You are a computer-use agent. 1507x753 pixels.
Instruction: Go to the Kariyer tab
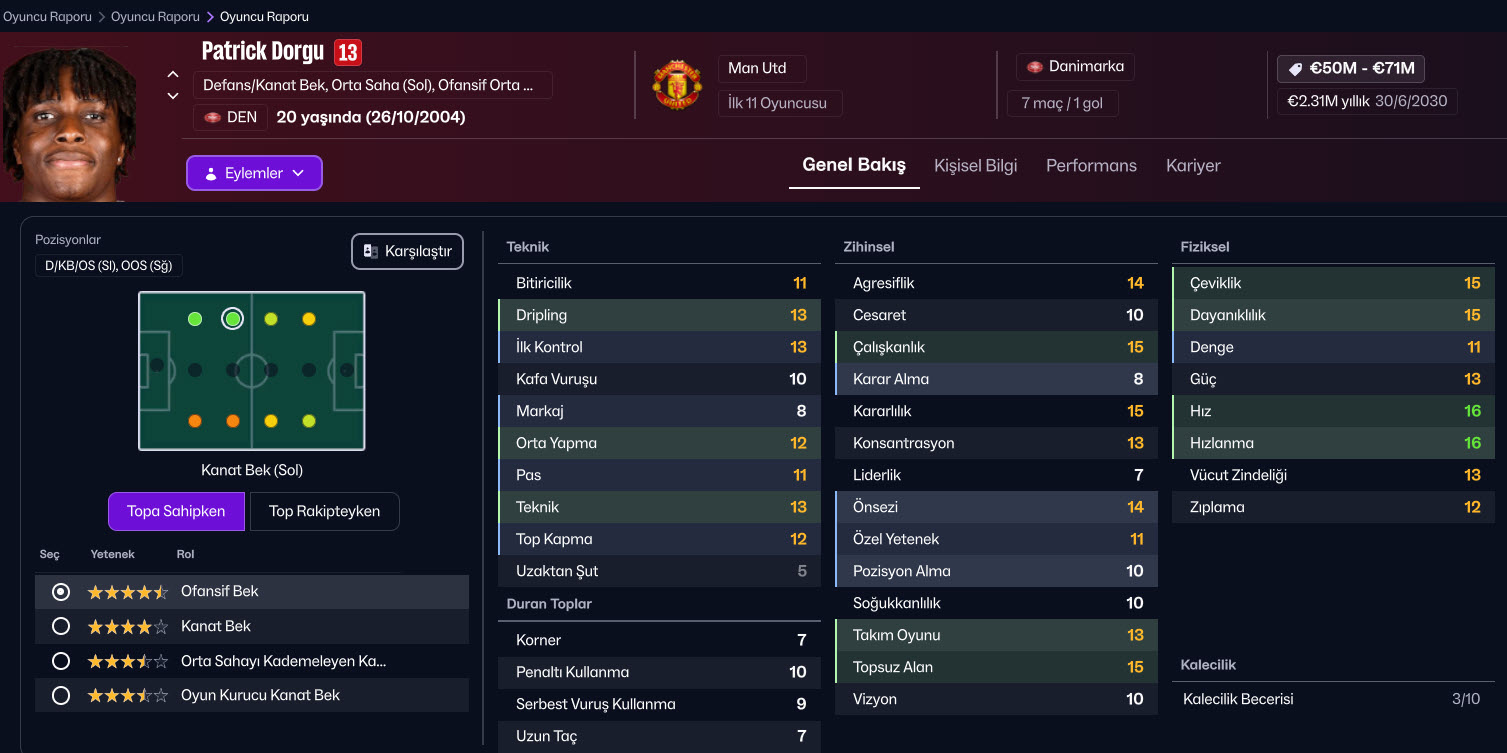point(1193,166)
